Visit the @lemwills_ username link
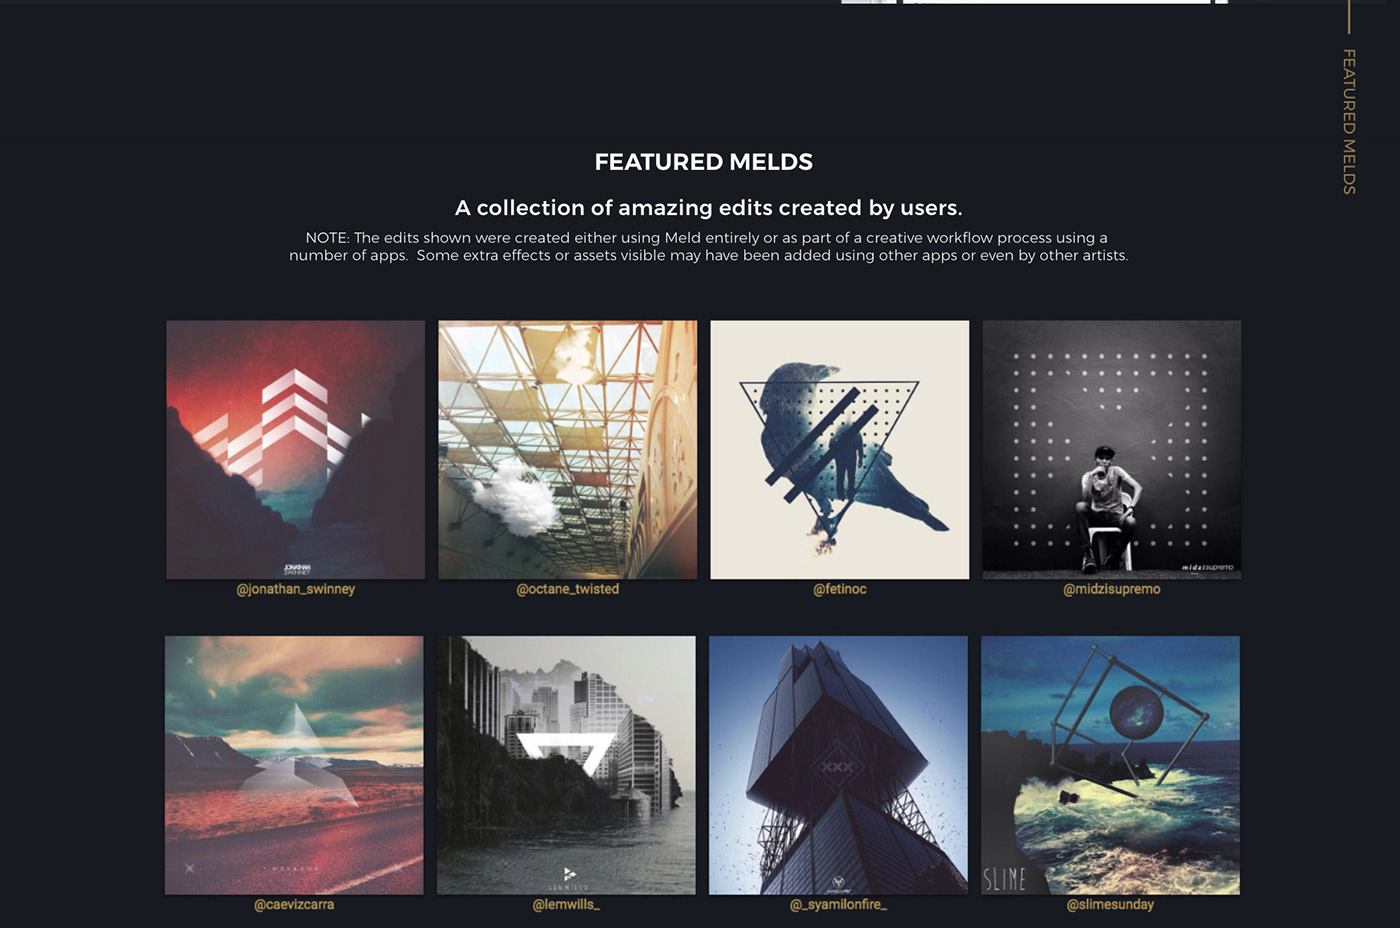Image resolution: width=1400 pixels, height=928 pixels. pyautogui.click(x=566, y=904)
